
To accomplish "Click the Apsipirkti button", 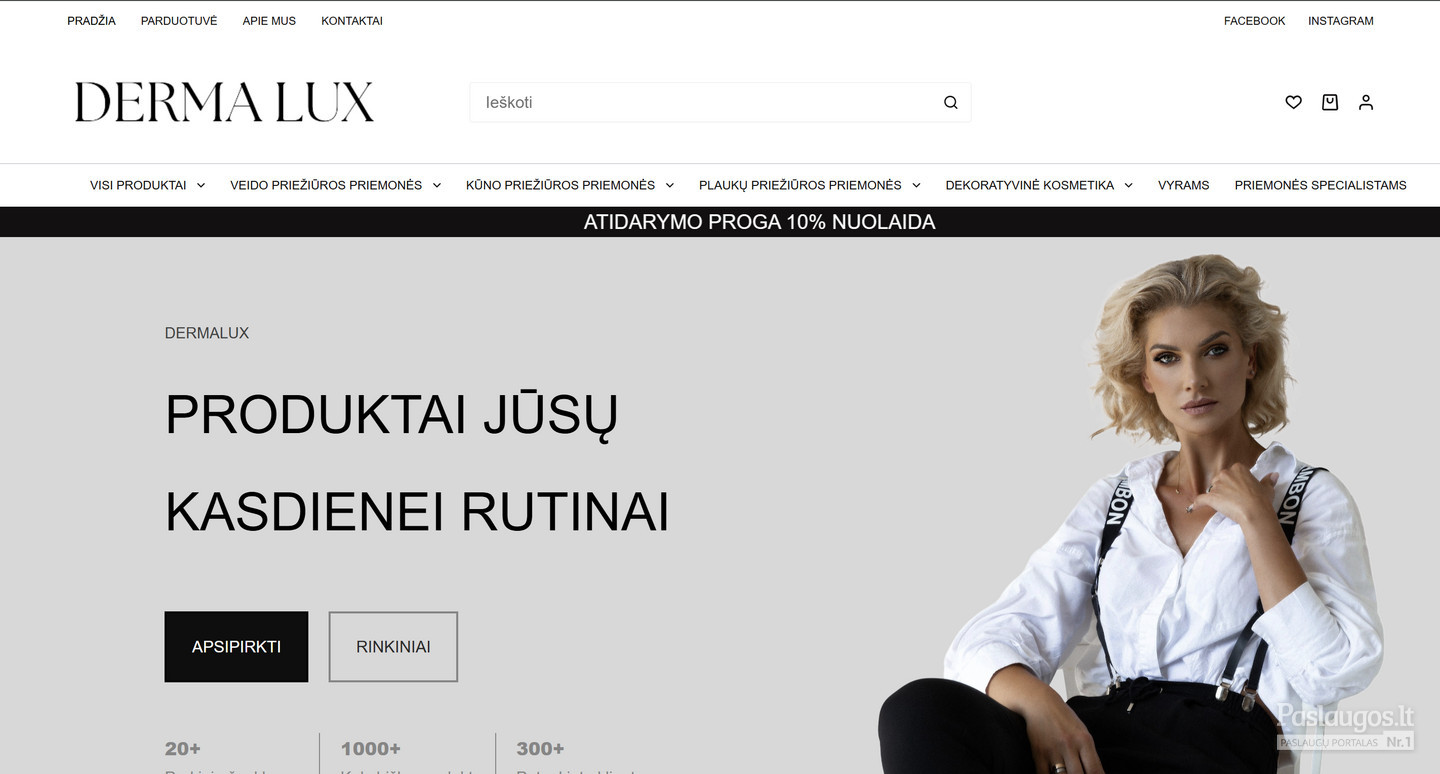I will pyautogui.click(x=236, y=647).
